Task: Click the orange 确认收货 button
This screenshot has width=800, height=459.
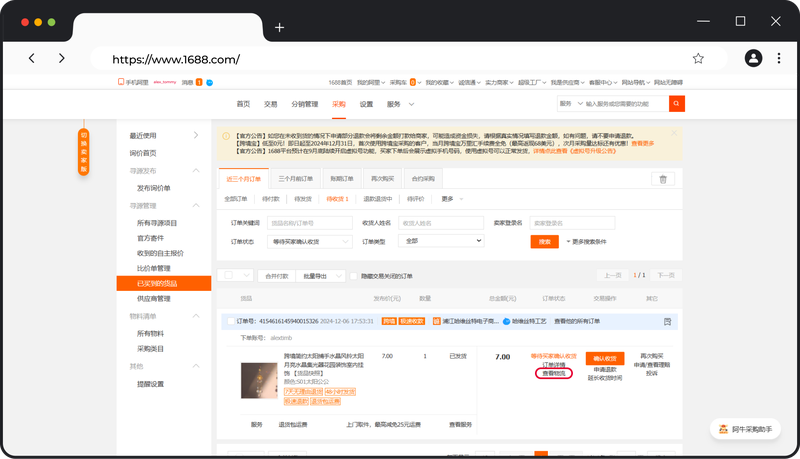Action: [603, 358]
